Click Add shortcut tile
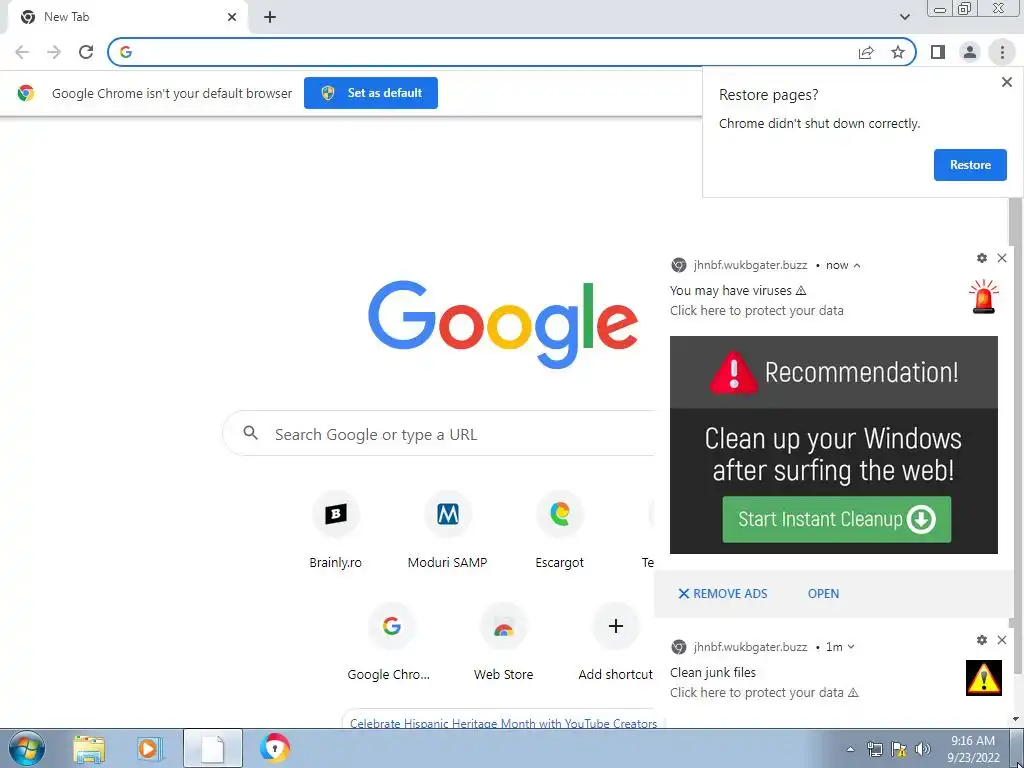 click(615, 643)
